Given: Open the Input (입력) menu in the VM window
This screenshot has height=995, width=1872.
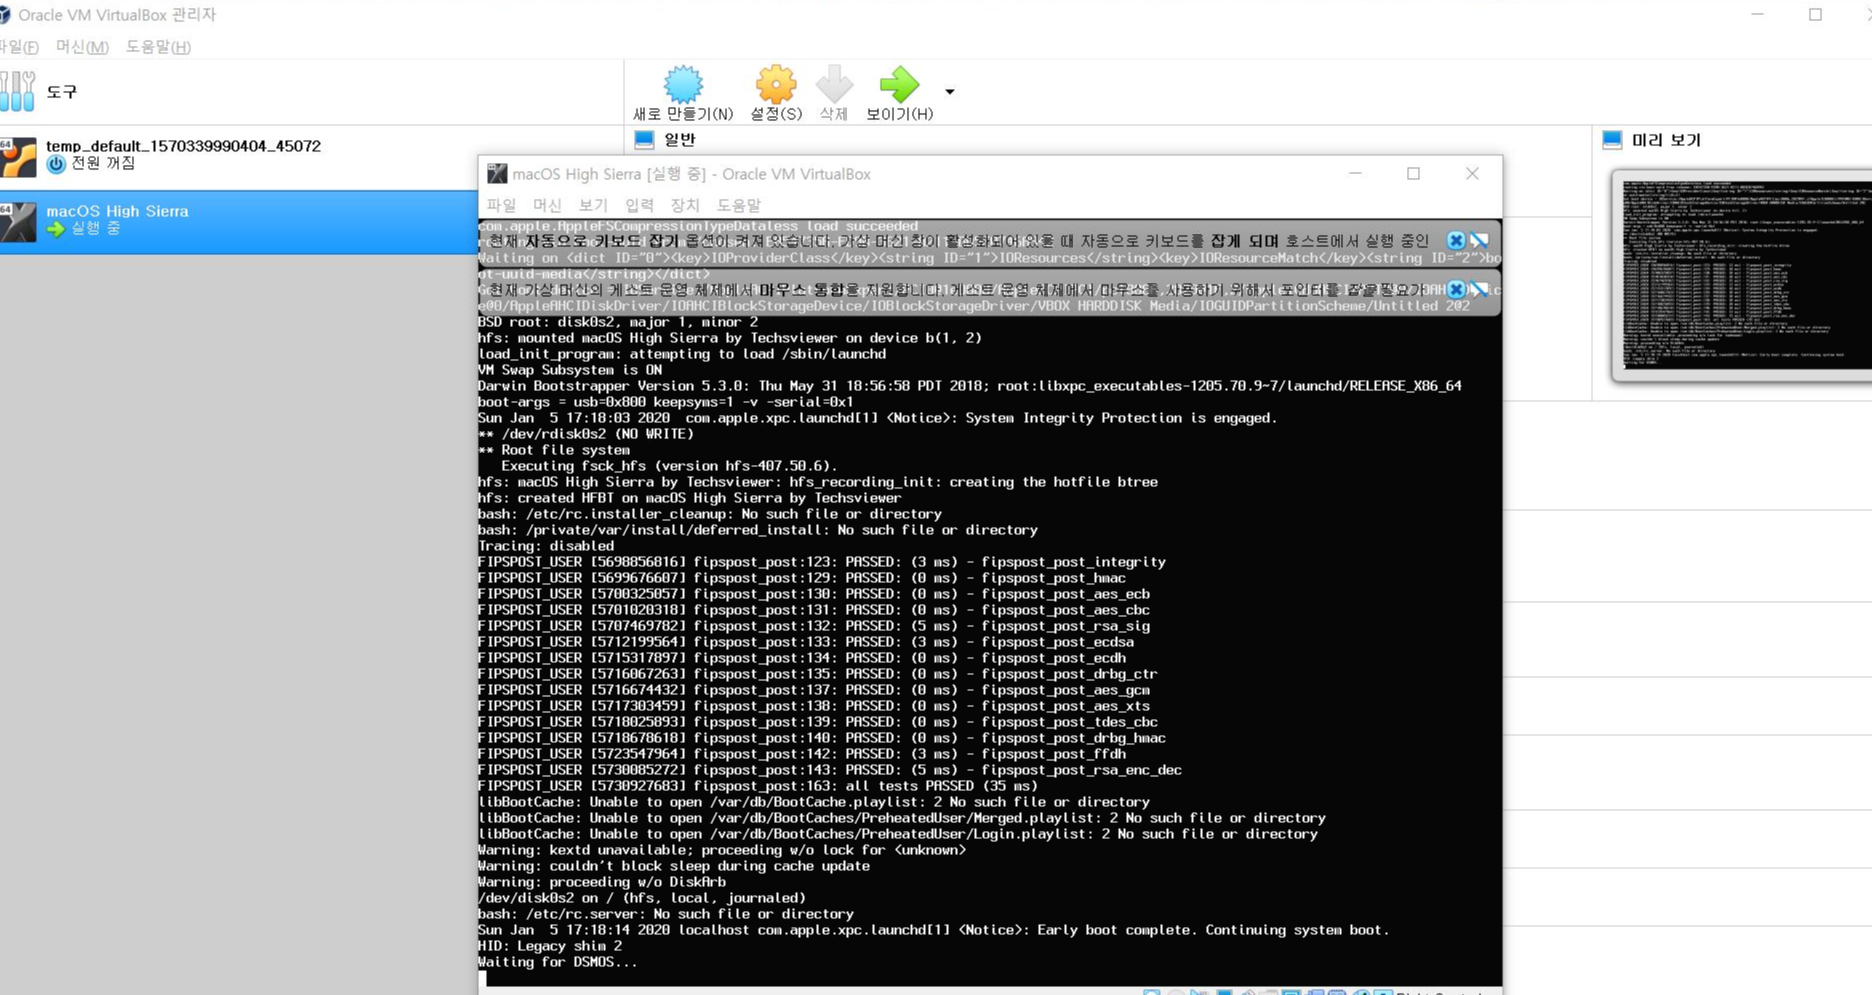Looking at the screenshot, I should pyautogui.click(x=639, y=205).
